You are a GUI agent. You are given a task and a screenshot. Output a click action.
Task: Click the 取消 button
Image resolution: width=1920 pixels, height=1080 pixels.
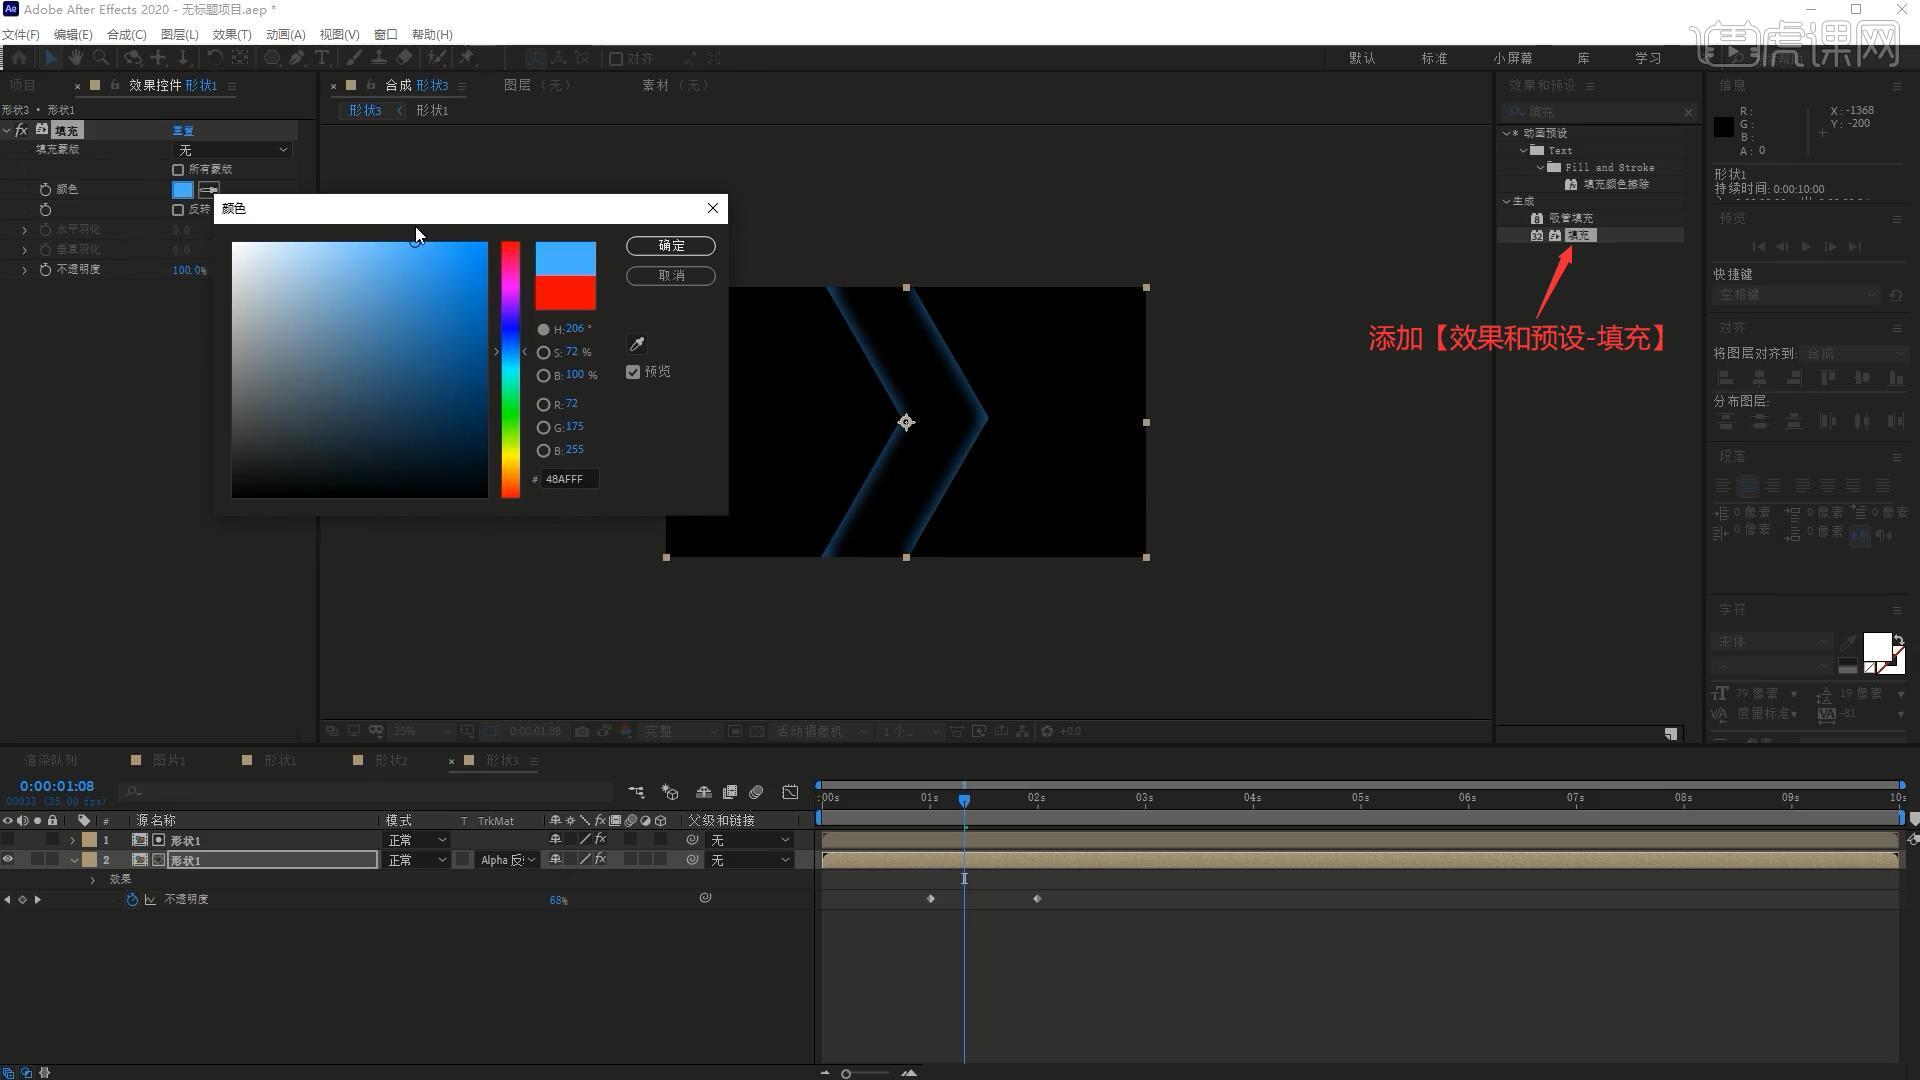pos(670,276)
